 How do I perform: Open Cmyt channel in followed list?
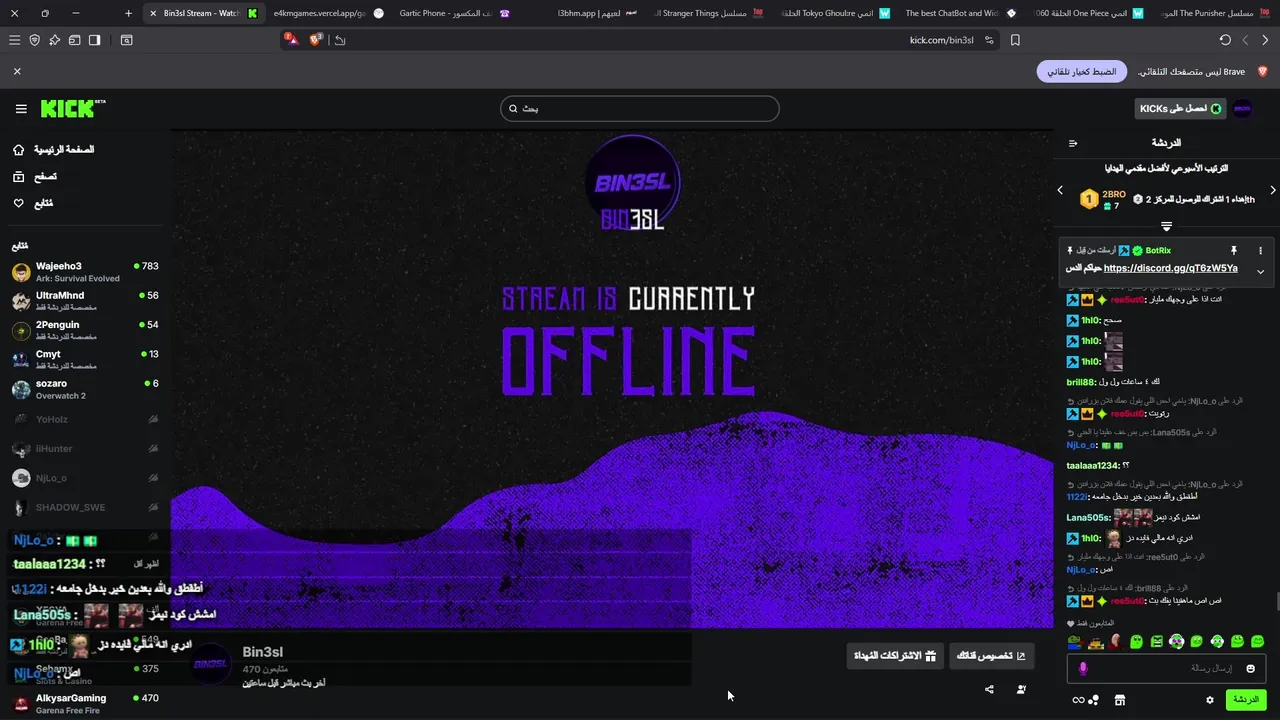(x=85, y=360)
